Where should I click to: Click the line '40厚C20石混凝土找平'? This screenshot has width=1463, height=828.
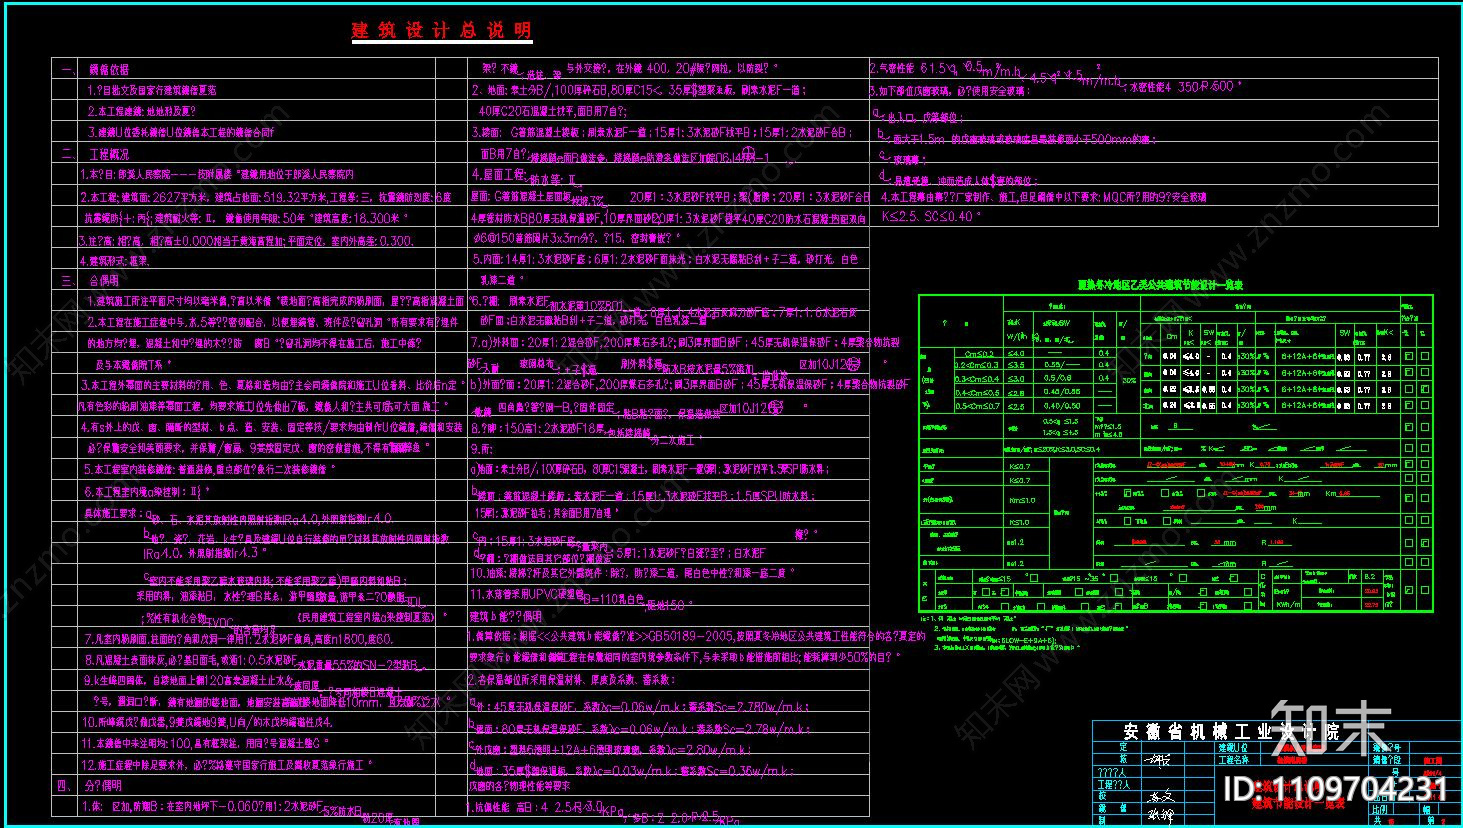553,110
